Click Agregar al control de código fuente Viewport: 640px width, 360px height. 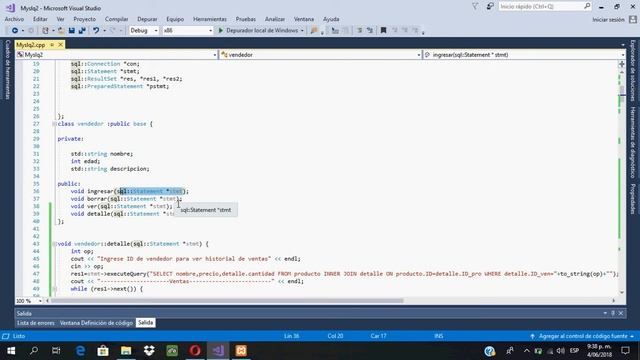(583, 336)
